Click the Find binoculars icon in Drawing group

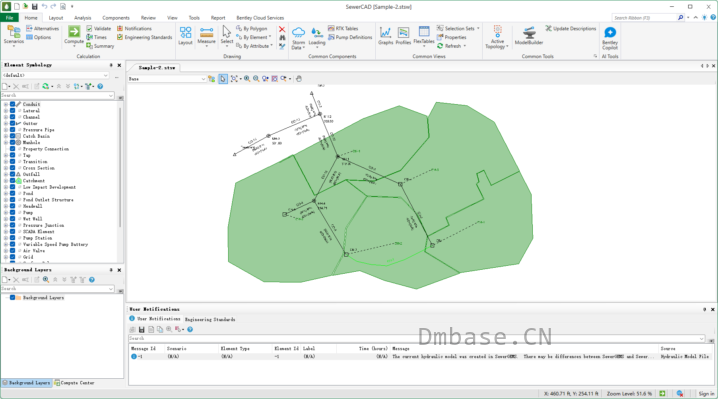click(x=282, y=38)
